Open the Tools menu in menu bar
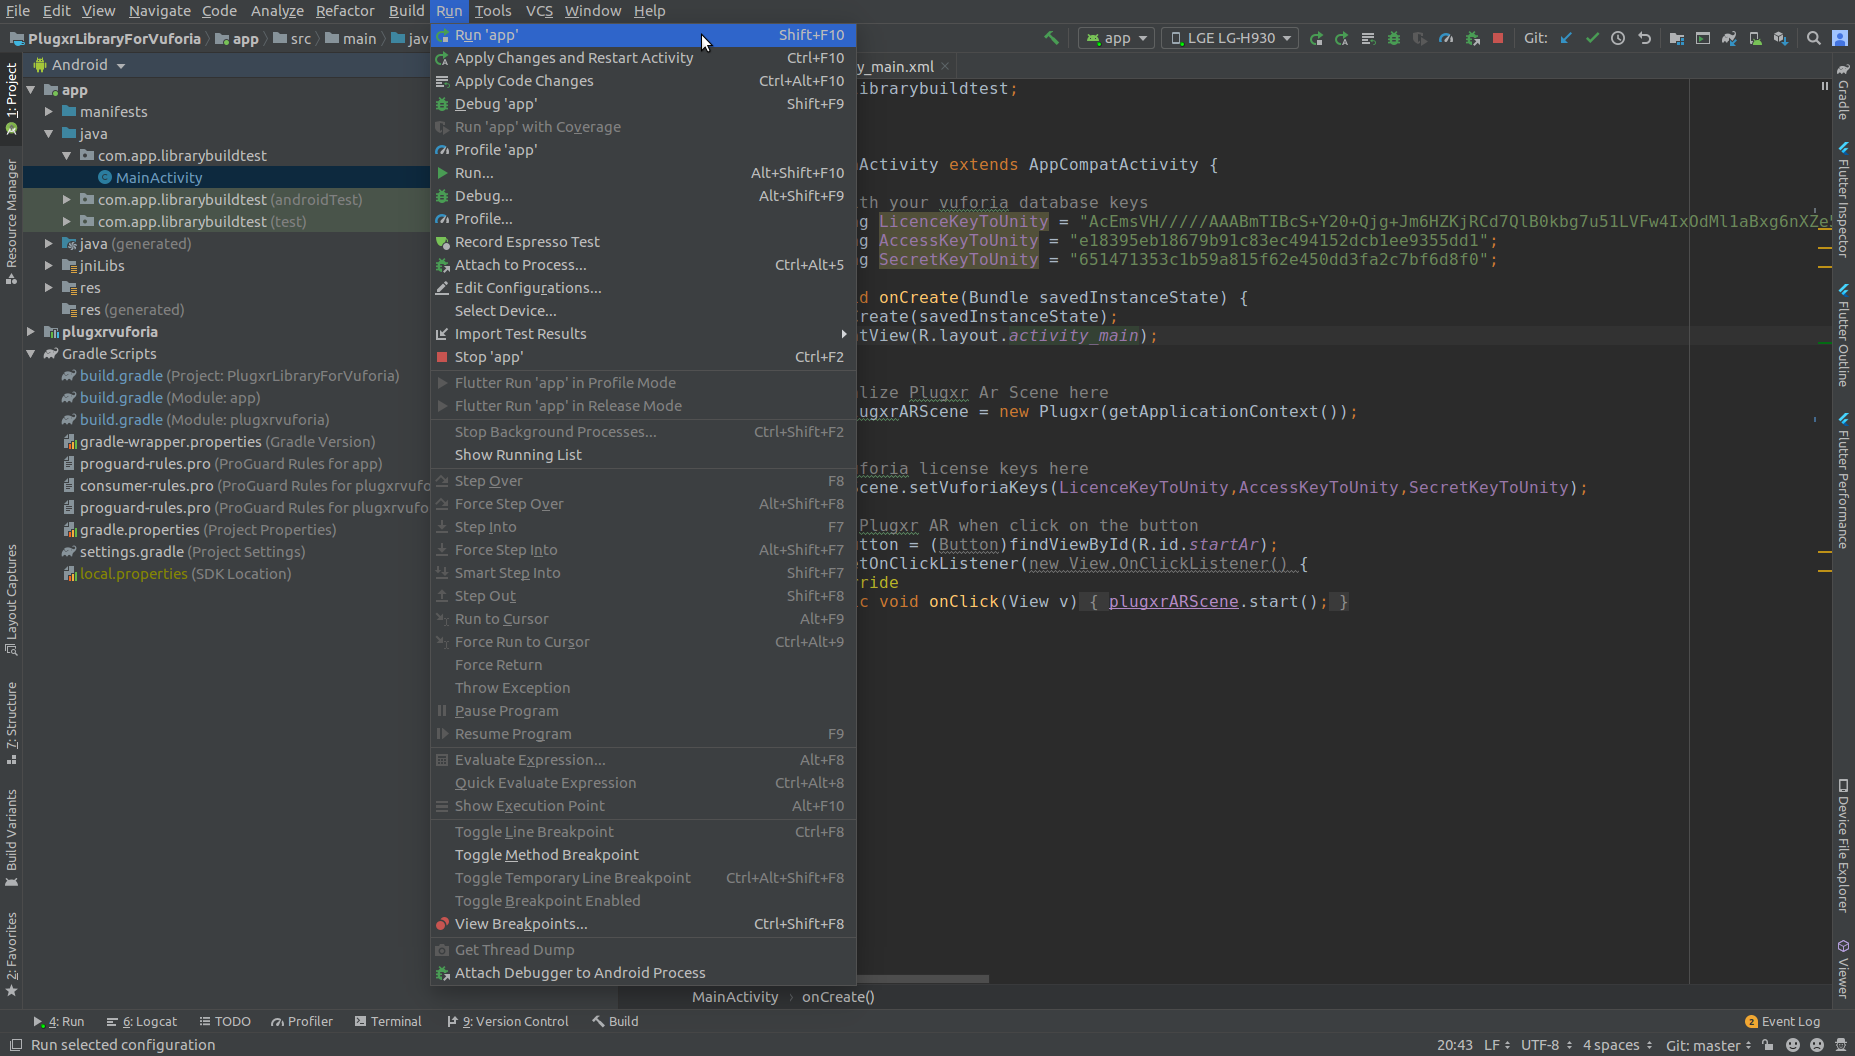This screenshot has width=1855, height=1056. pos(493,11)
